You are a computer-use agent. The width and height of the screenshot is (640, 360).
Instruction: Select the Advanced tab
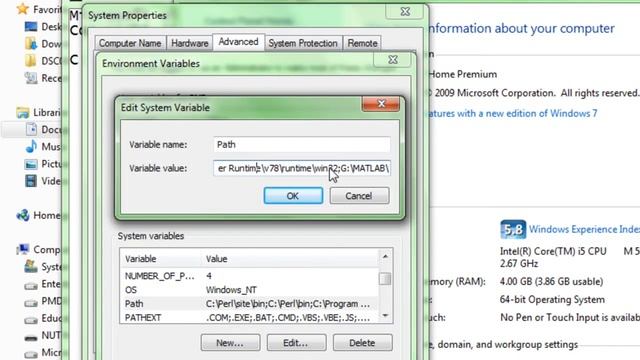click(x=238, y=42)
